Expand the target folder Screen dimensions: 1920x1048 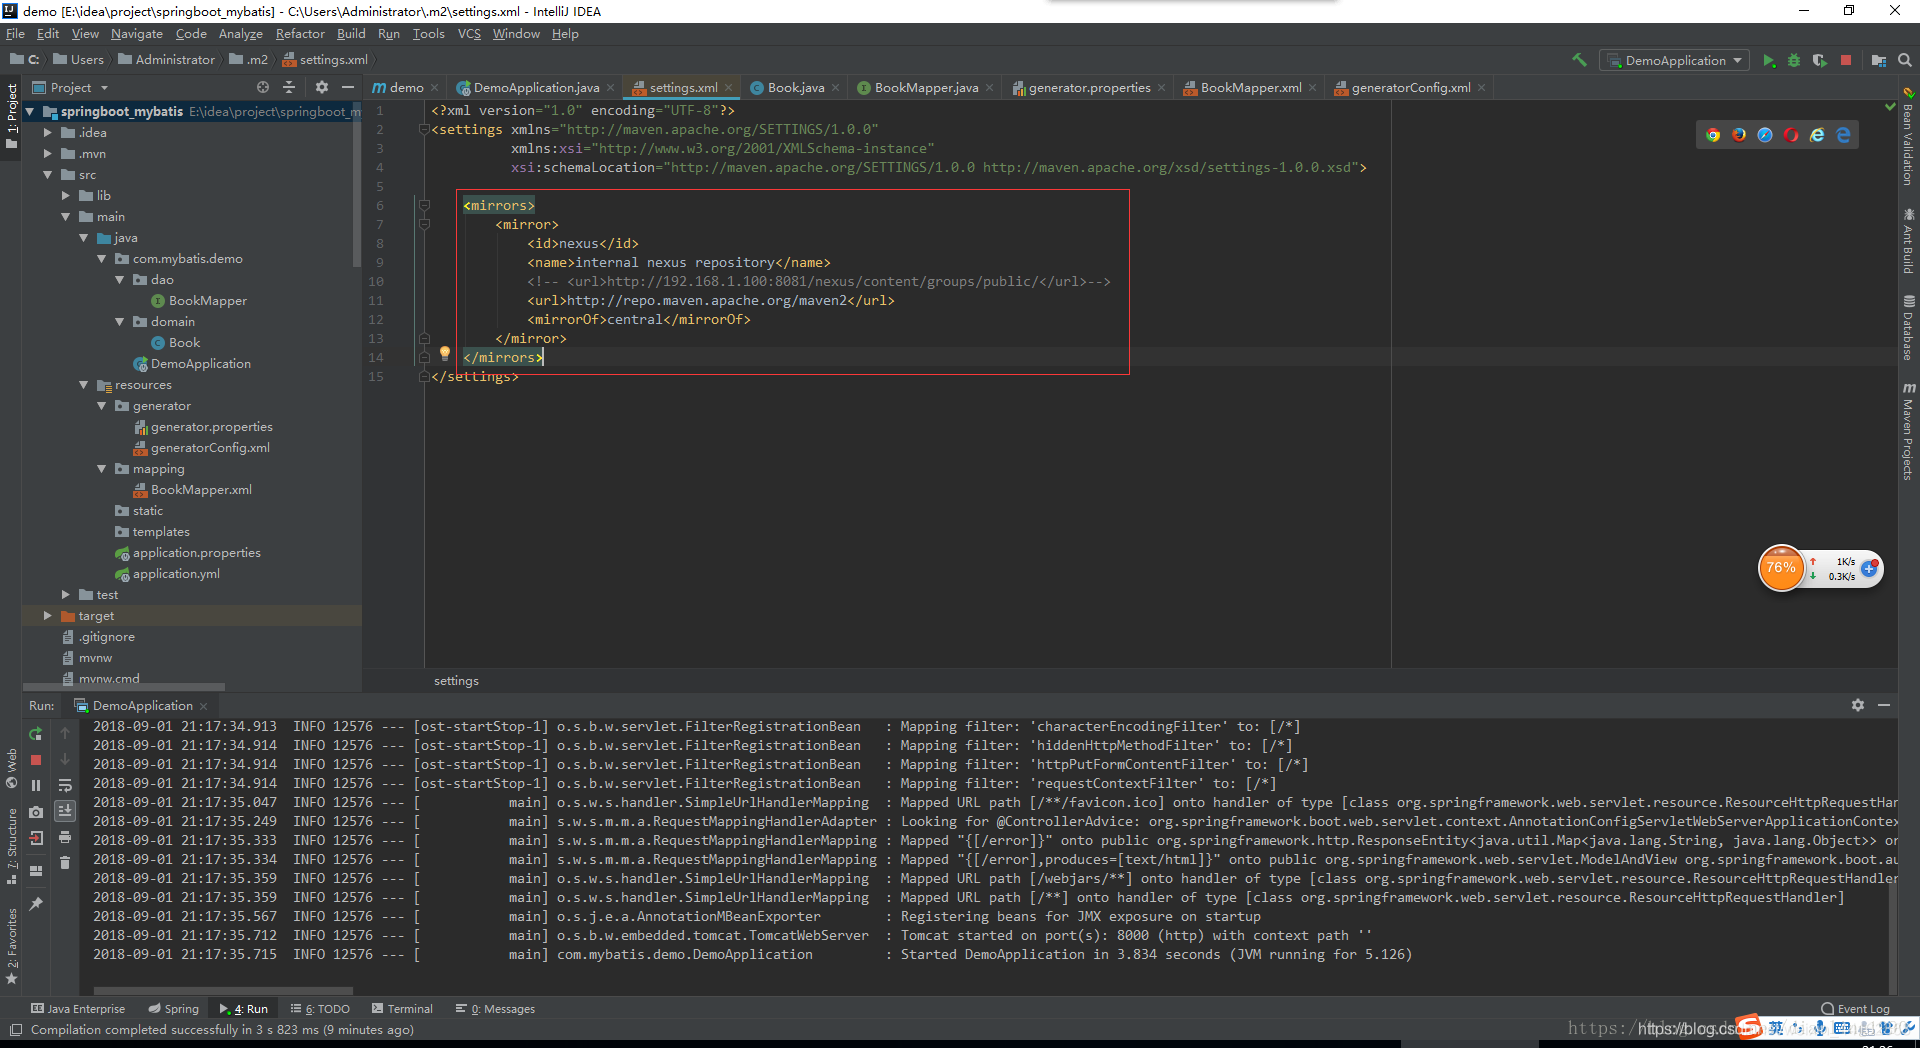pos(47,616)
